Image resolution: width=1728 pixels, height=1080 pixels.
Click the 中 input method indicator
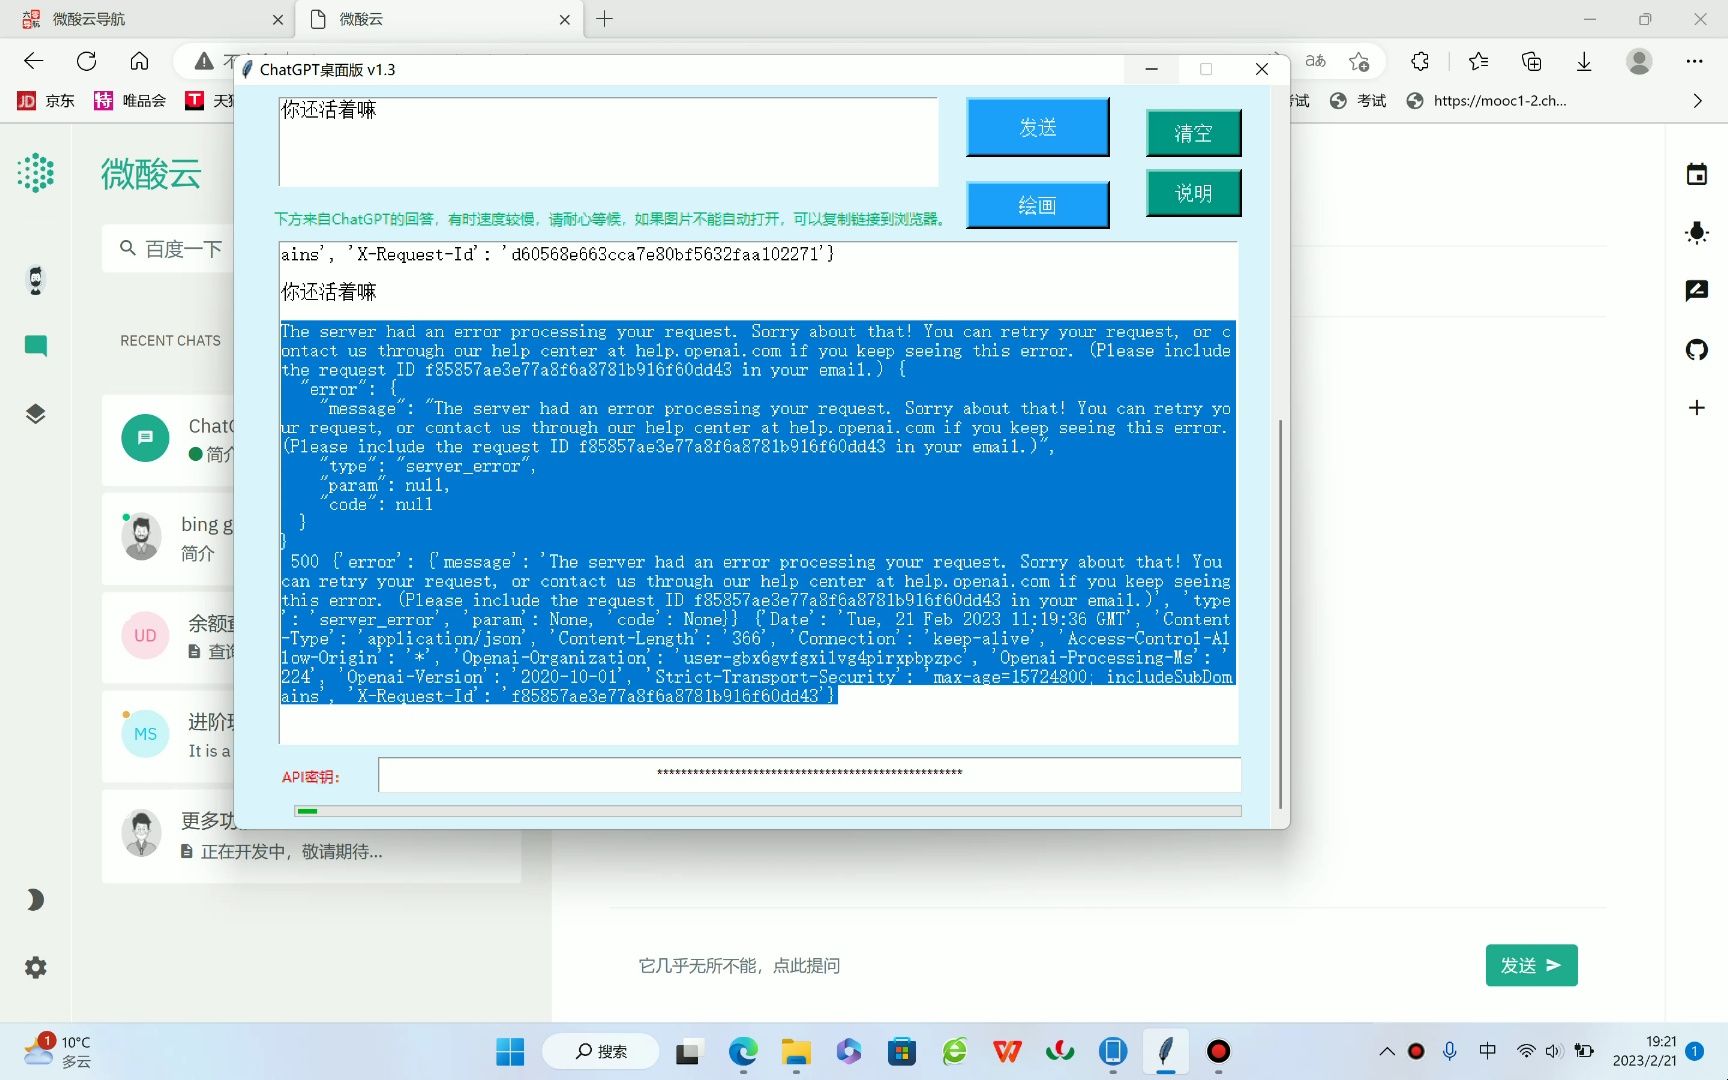coord(1488,1050)
